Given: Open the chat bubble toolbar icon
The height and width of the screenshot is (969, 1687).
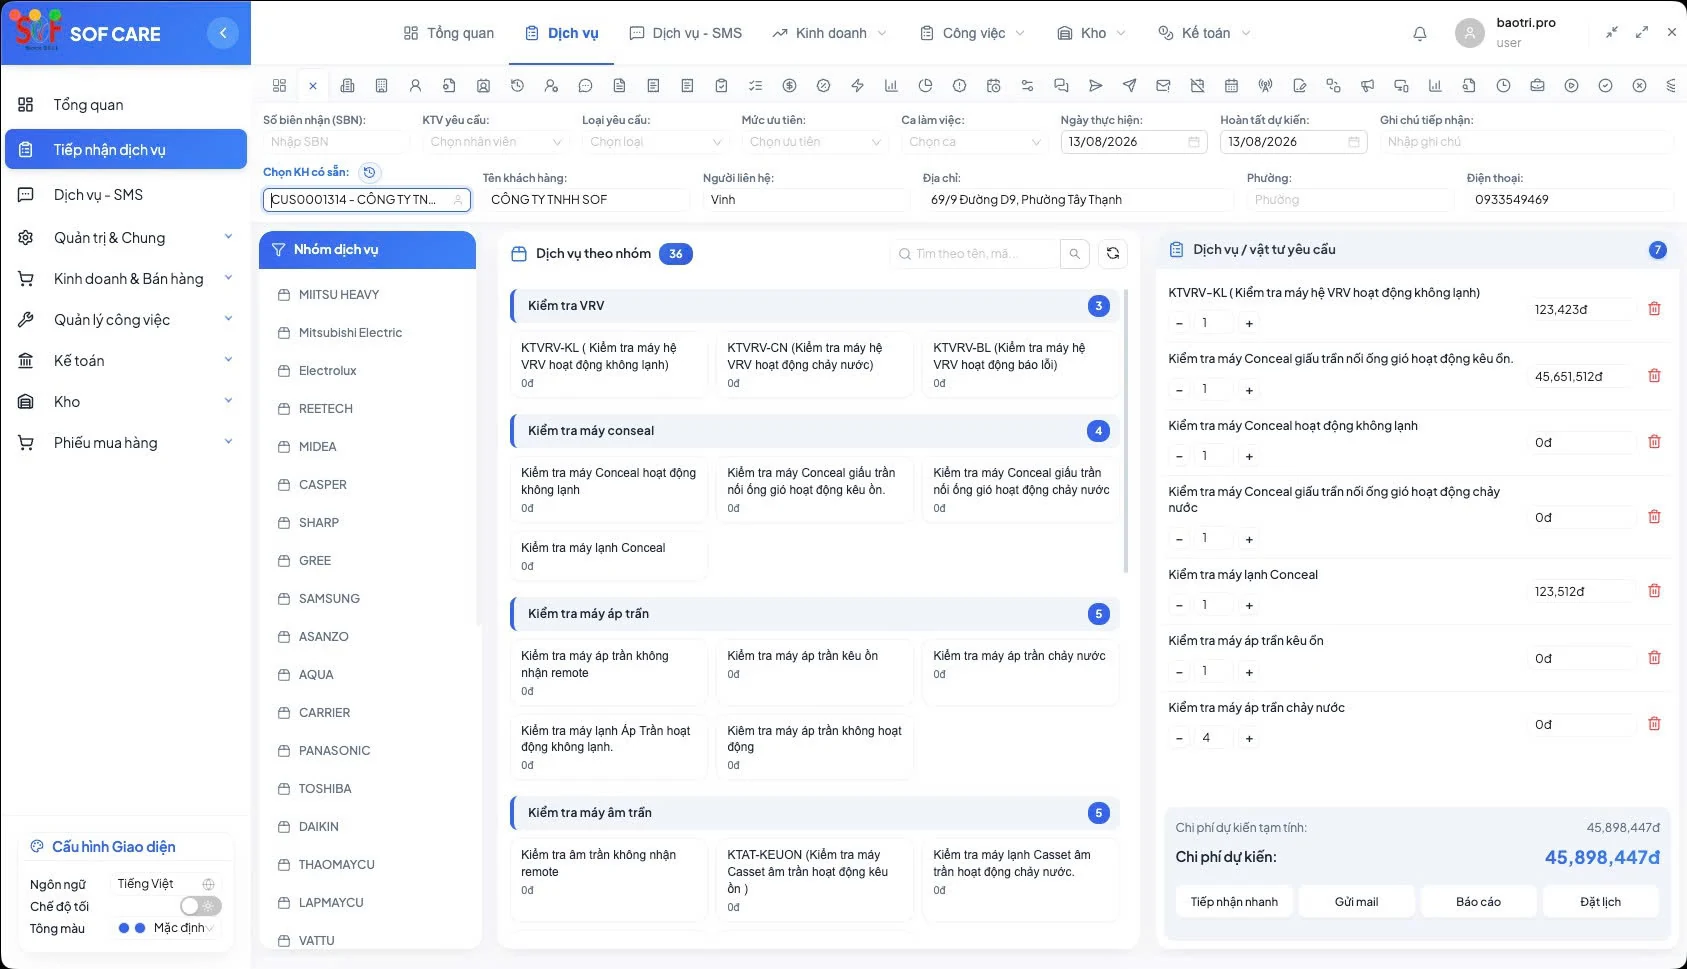Looking at the screenshot, I should (585, 86).
